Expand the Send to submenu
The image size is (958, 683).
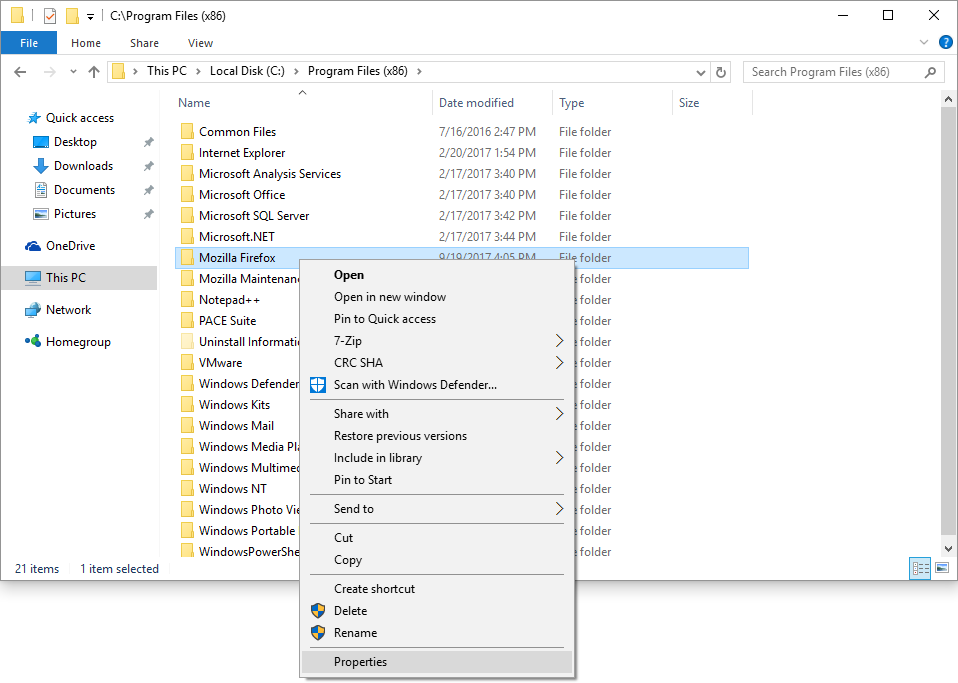point(437,508)
